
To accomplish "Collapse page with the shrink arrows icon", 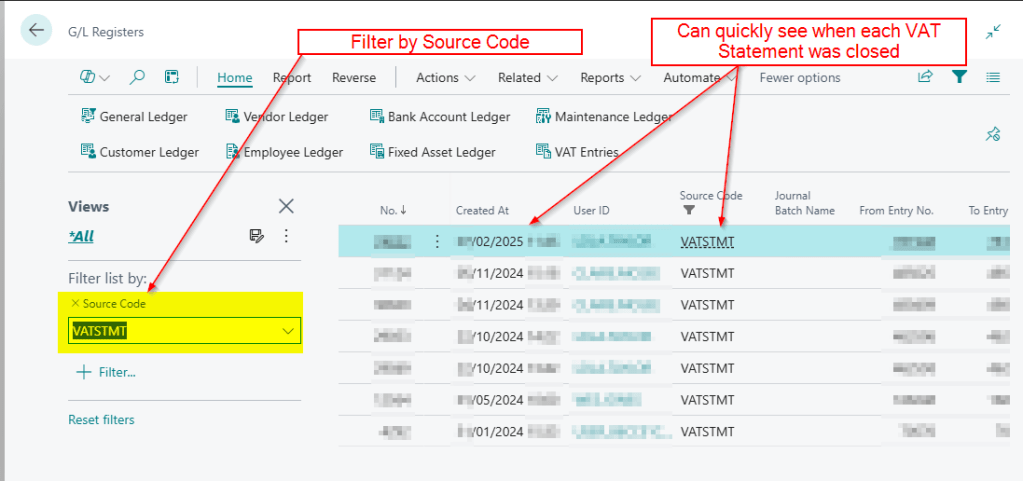I will click(x=992, y=32).
